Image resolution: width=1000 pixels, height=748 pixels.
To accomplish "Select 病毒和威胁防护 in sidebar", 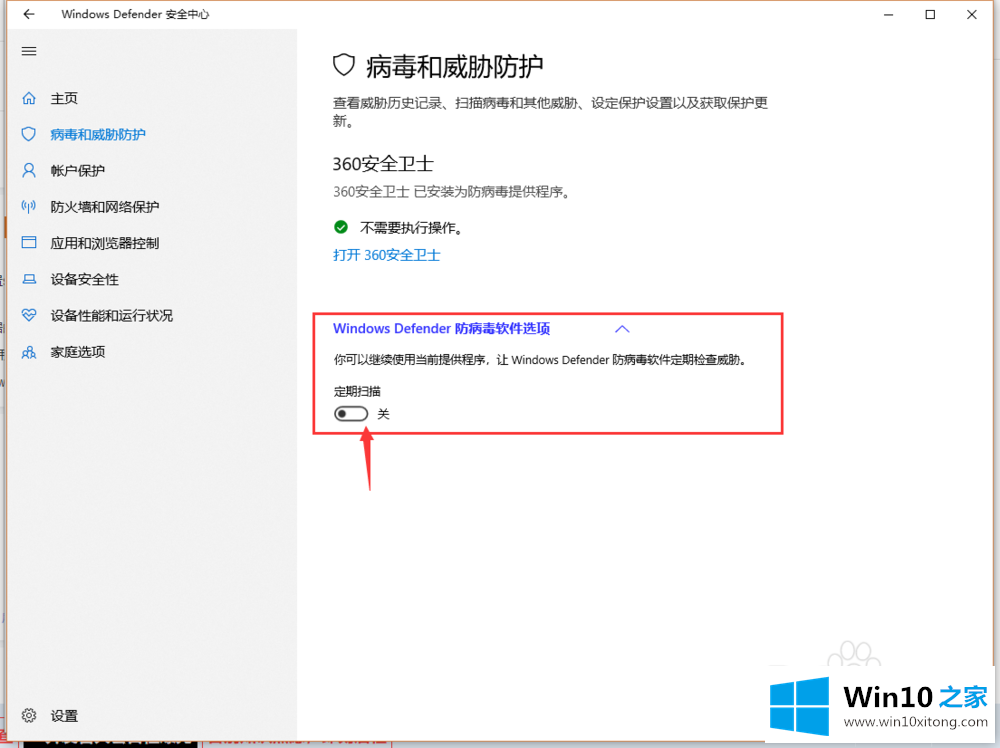I will [98, 135].
